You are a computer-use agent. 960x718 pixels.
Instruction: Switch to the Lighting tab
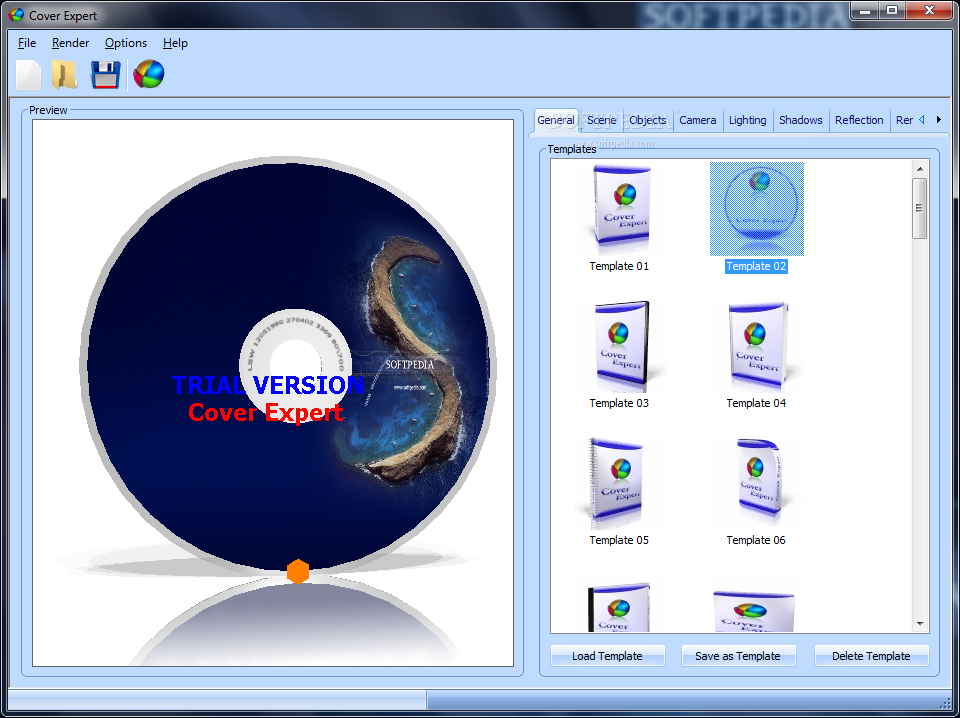coord(748,120)
